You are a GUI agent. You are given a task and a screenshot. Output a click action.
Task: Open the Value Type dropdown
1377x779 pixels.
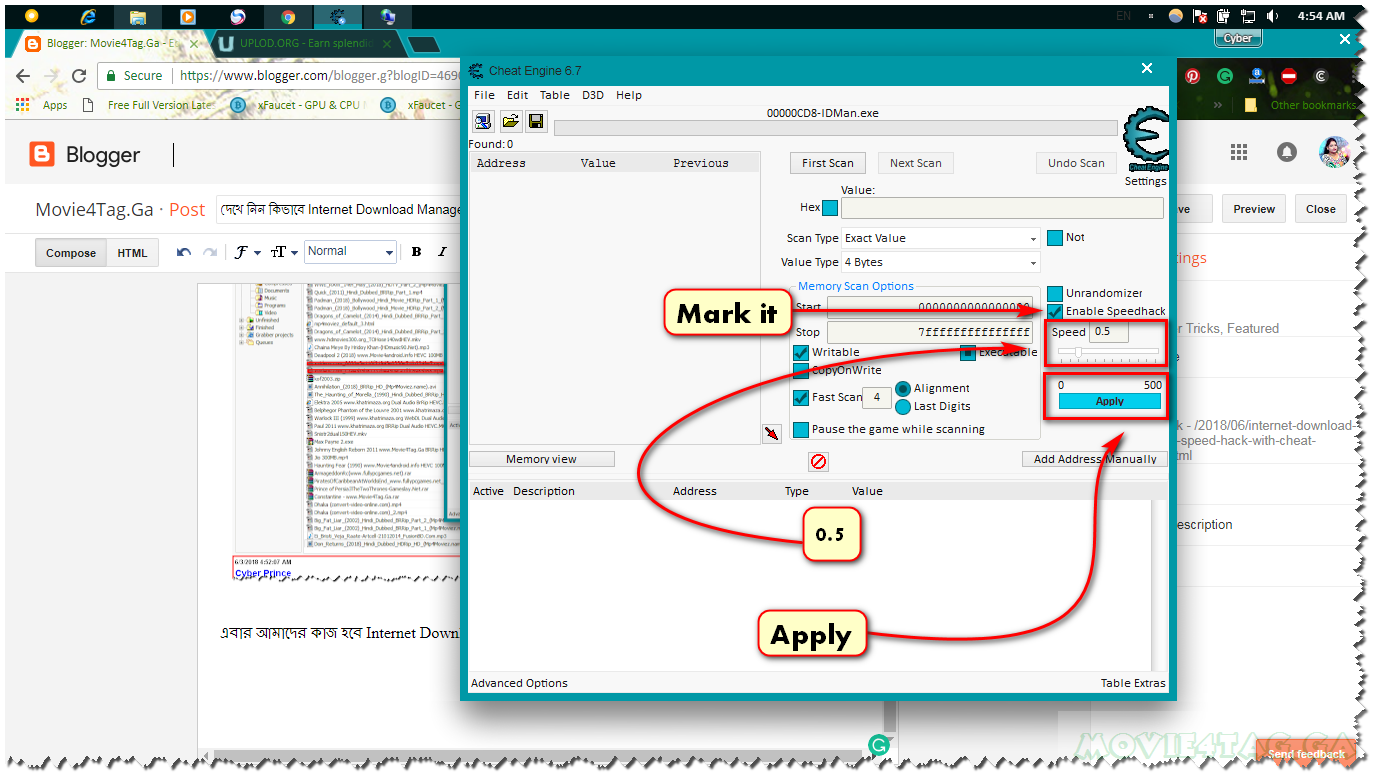pos(940,263)
